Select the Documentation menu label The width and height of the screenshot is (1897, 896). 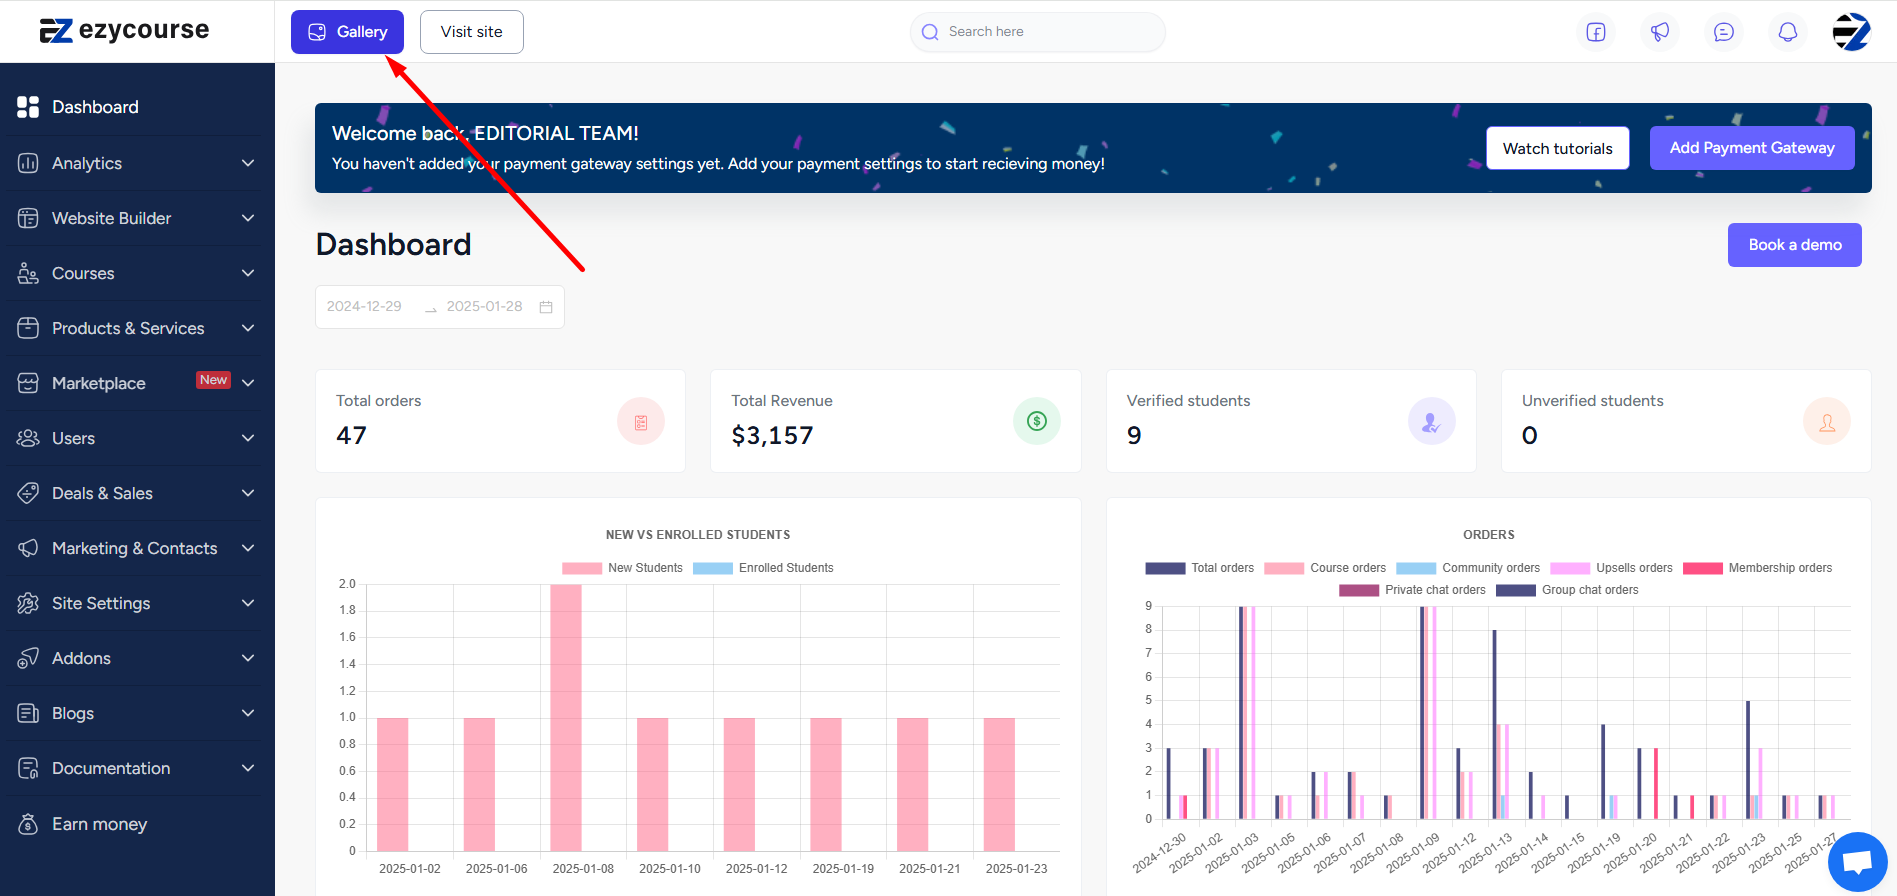click(x=111, y=768)
